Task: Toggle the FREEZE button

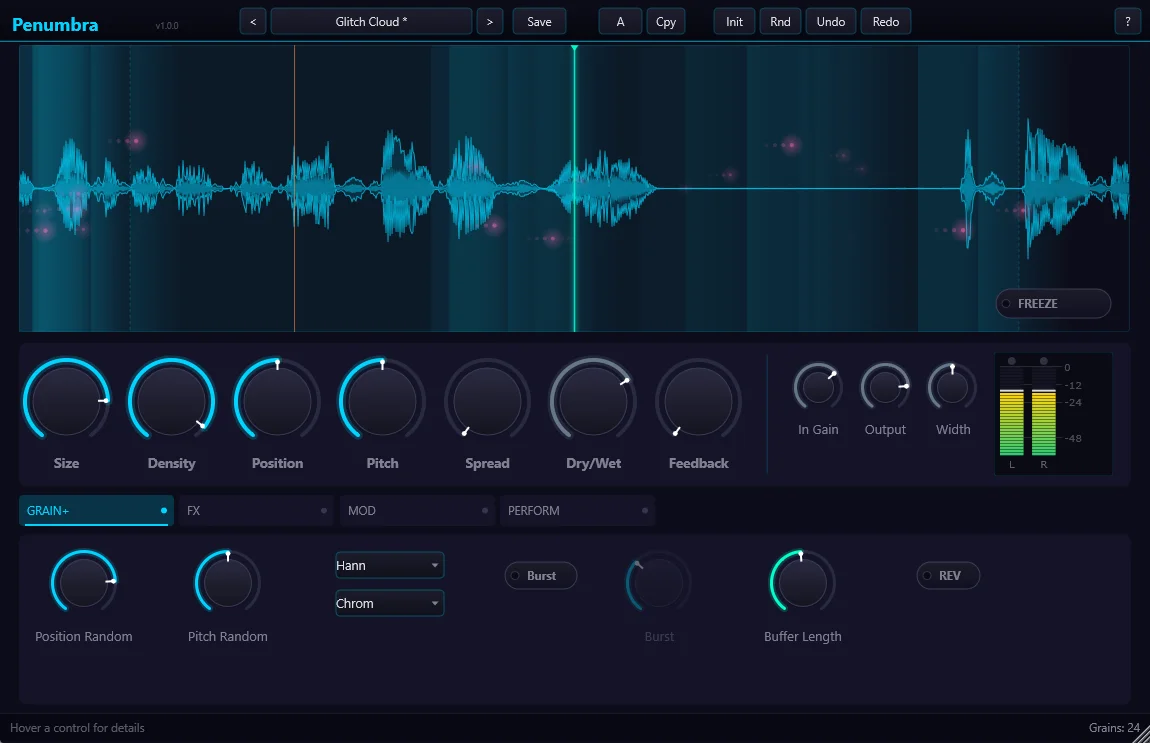Action: (x=1053, y=304)
